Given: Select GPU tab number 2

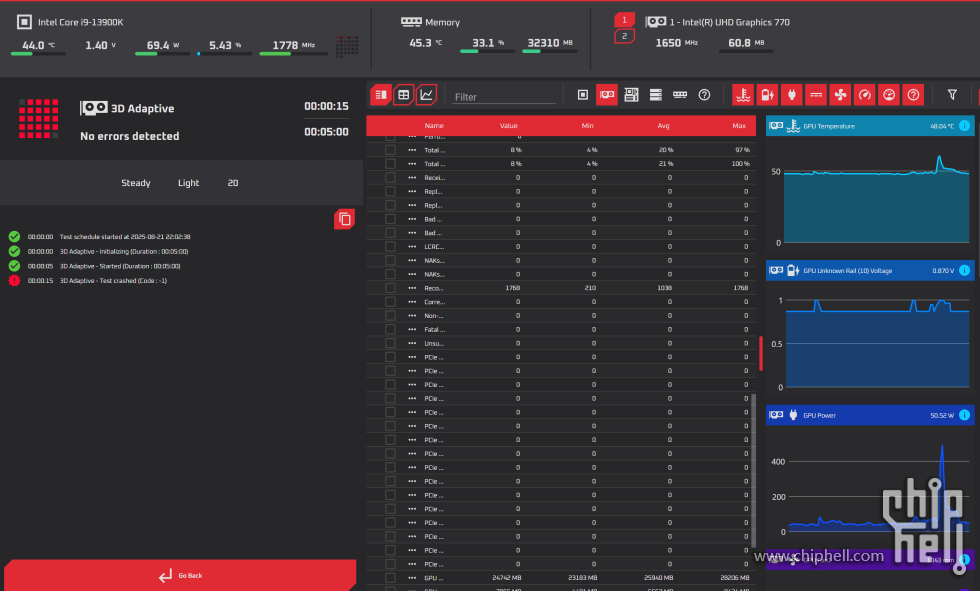Looking at the screenshot, I should point(624,36).
